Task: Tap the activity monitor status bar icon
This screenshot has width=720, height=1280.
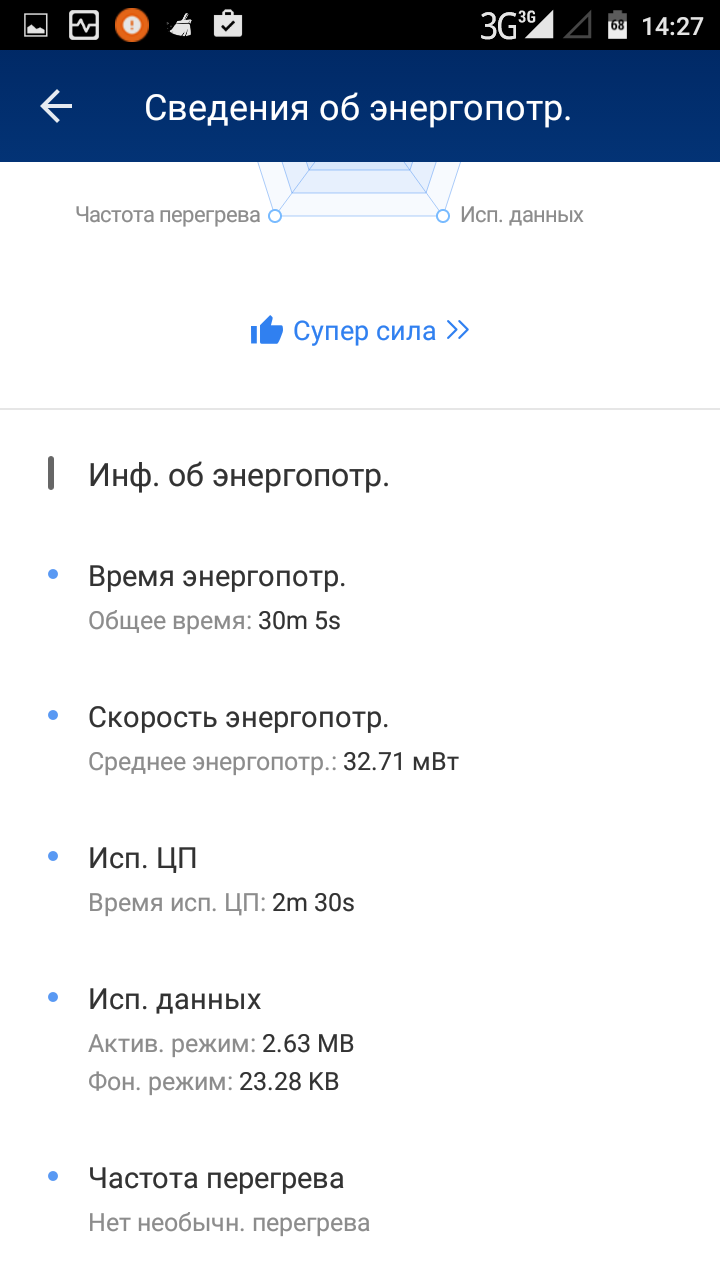Action: click(x=84, y=24)
